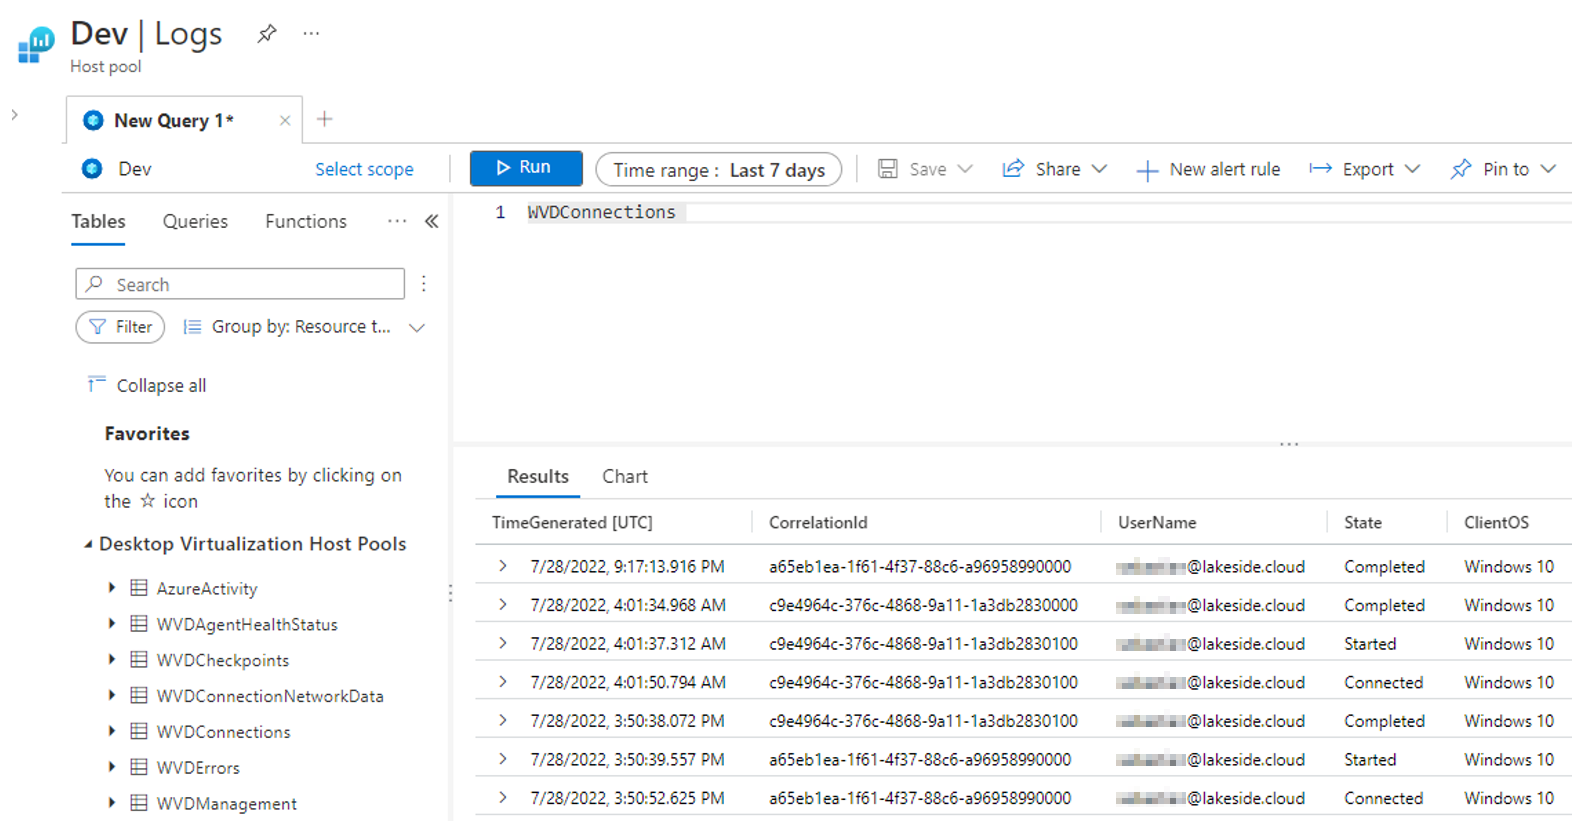1582x821 pixels.
Task: Select WVDErrors in table list
Action: 198,768
